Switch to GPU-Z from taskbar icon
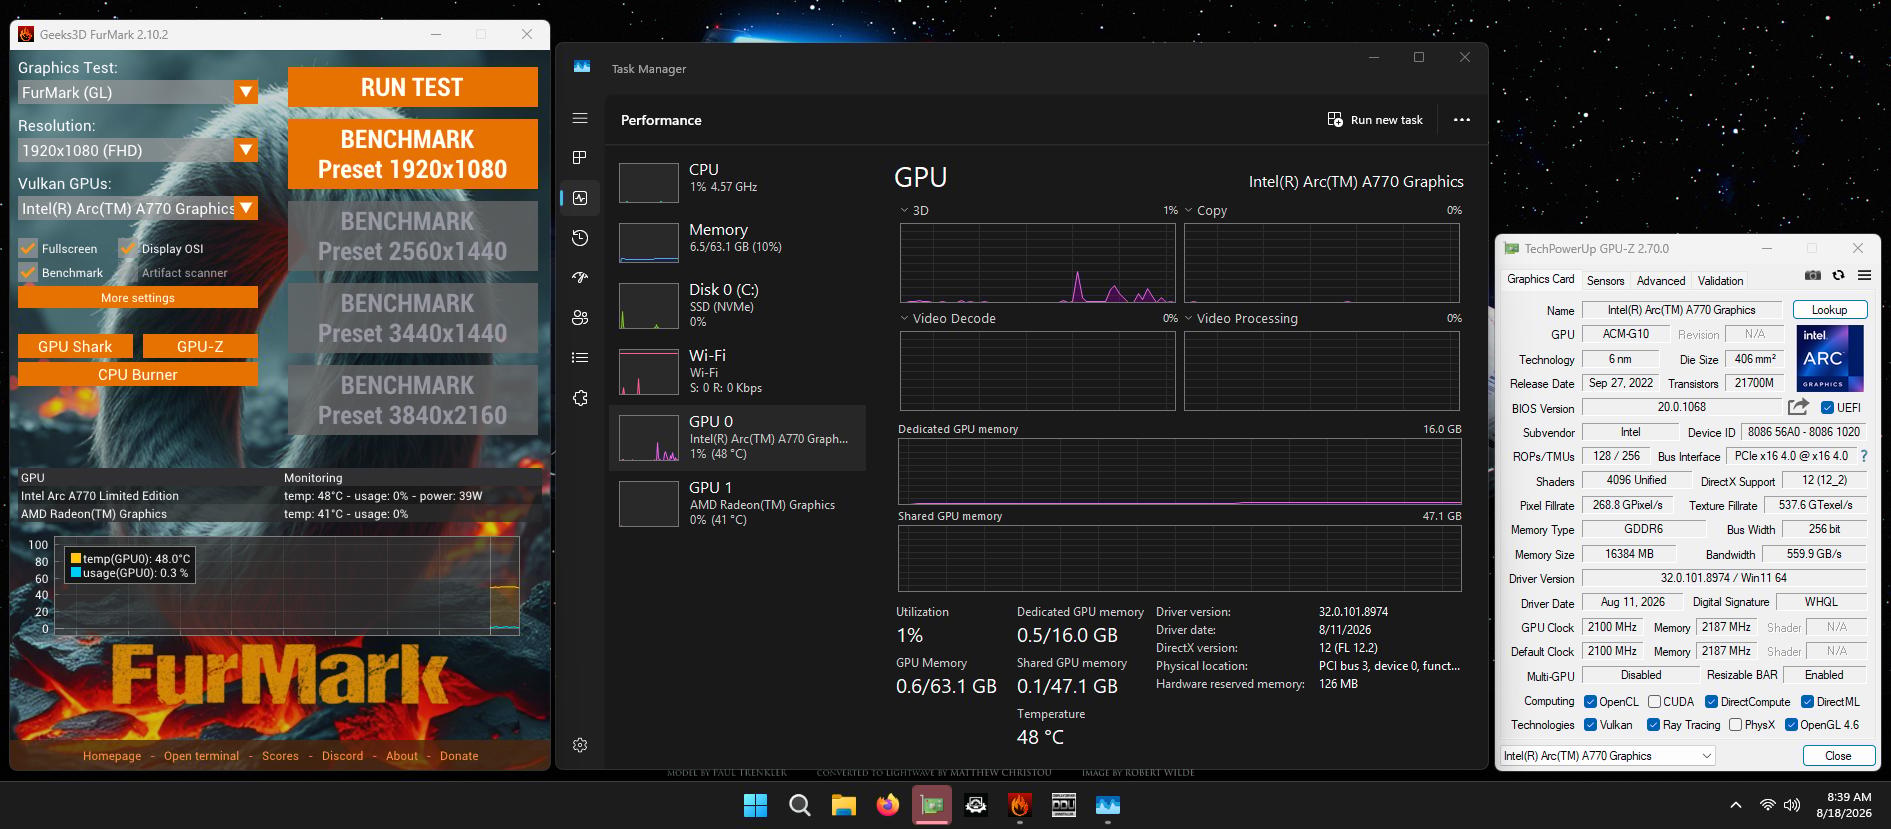The height and width of the screenshot is (829, 1891). pyautogui.click(x=932, y=805)
